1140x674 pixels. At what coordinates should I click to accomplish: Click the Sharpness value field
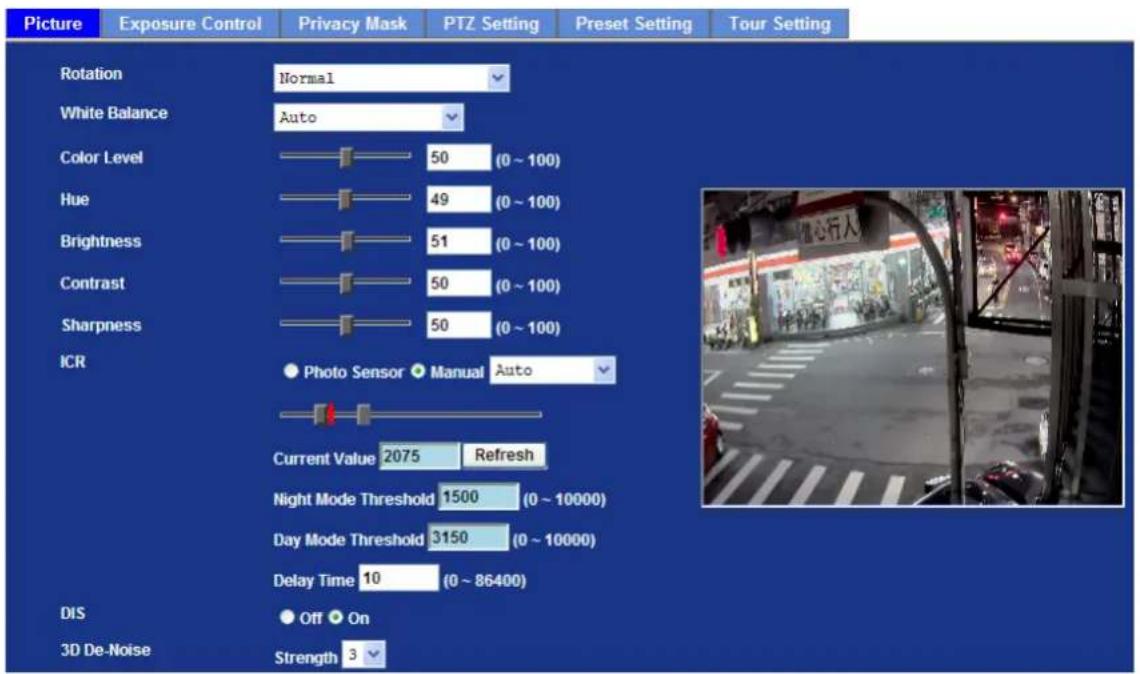pyautogui.click(x=459, y=325)
